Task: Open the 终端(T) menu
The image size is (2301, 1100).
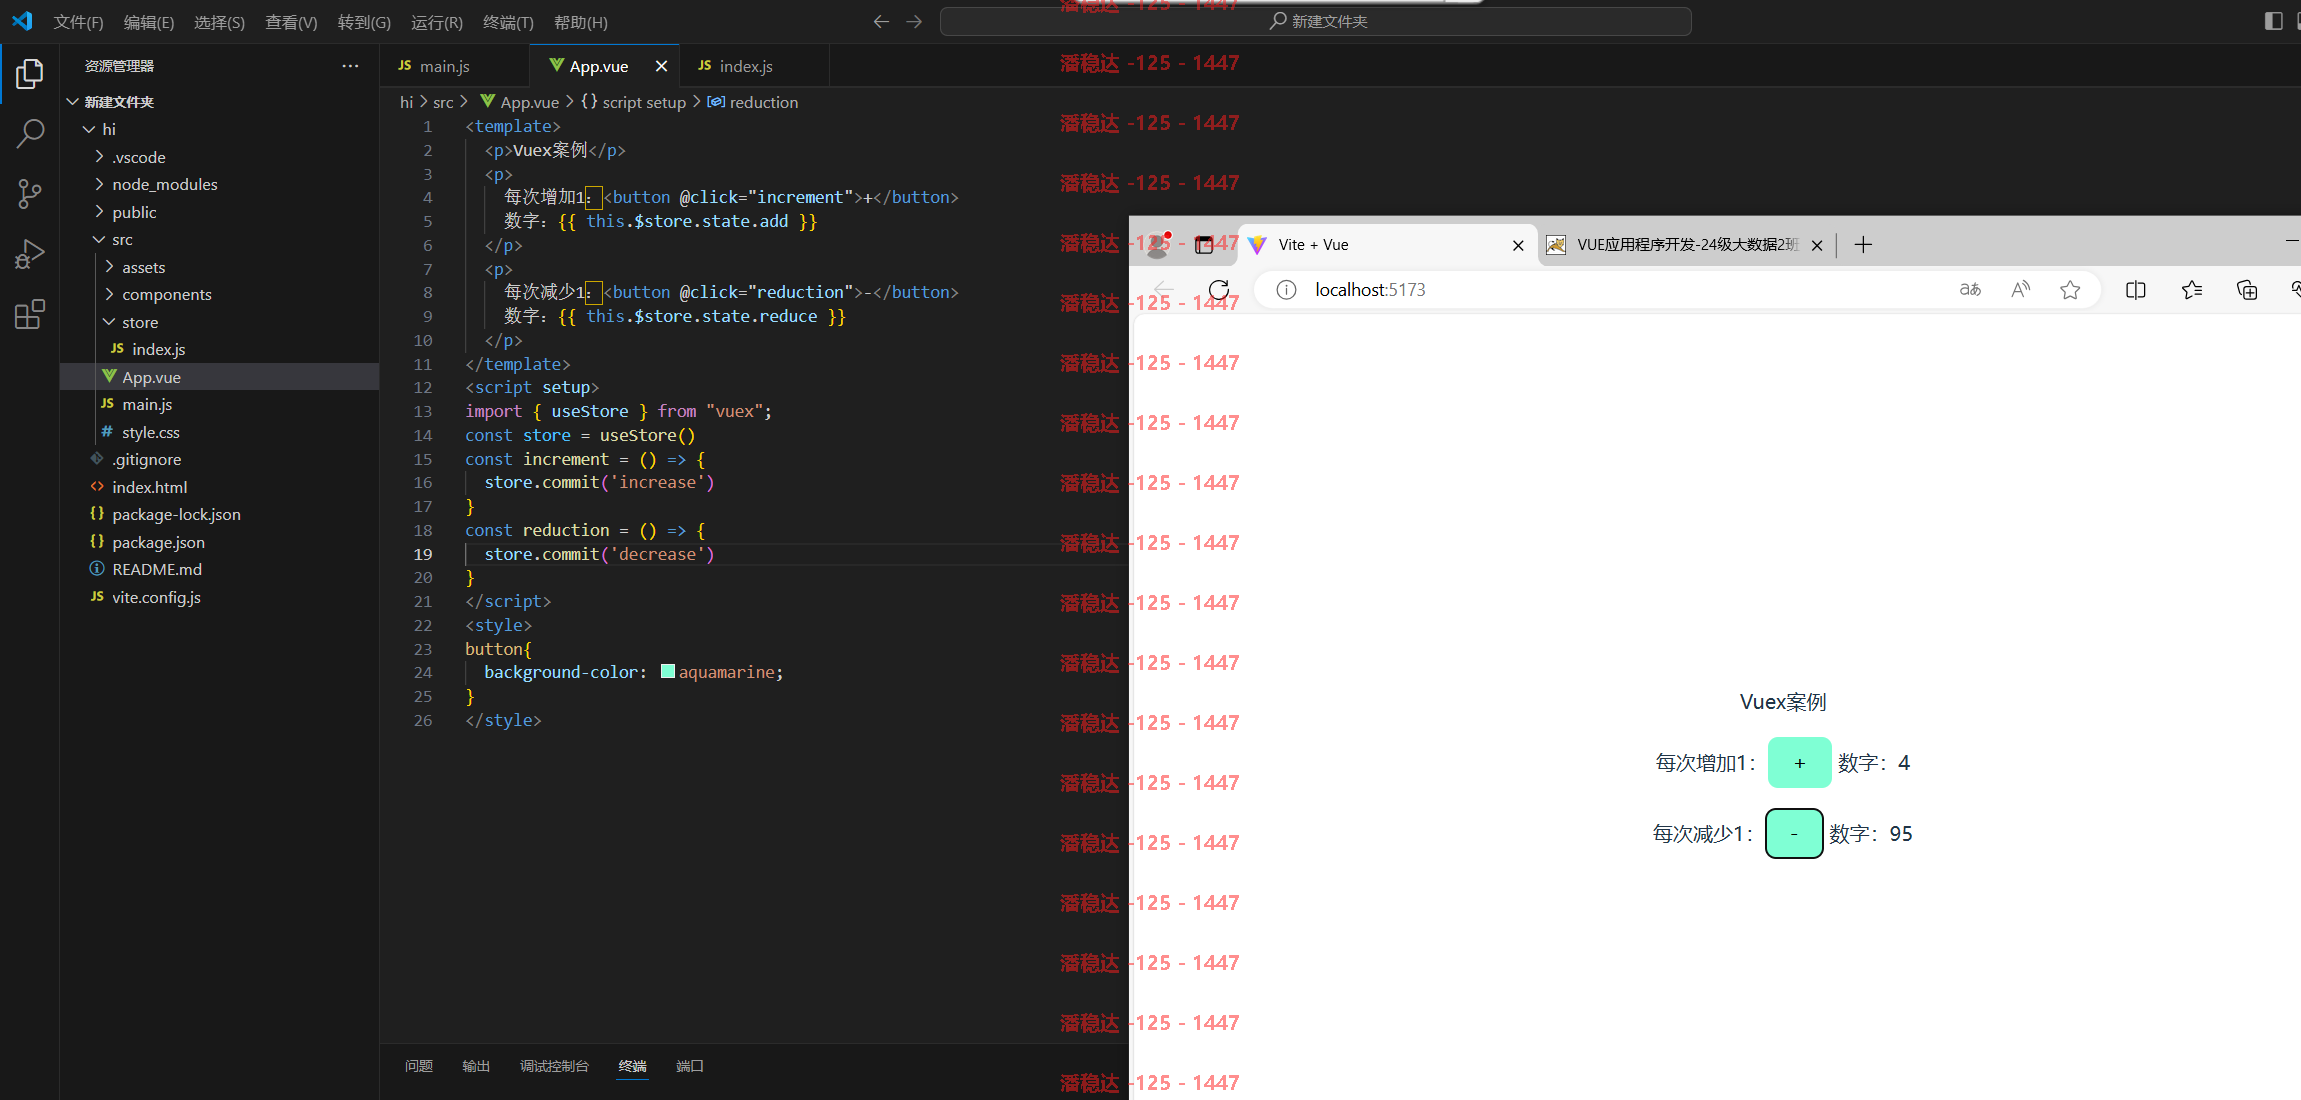Action: coord(508,22)
